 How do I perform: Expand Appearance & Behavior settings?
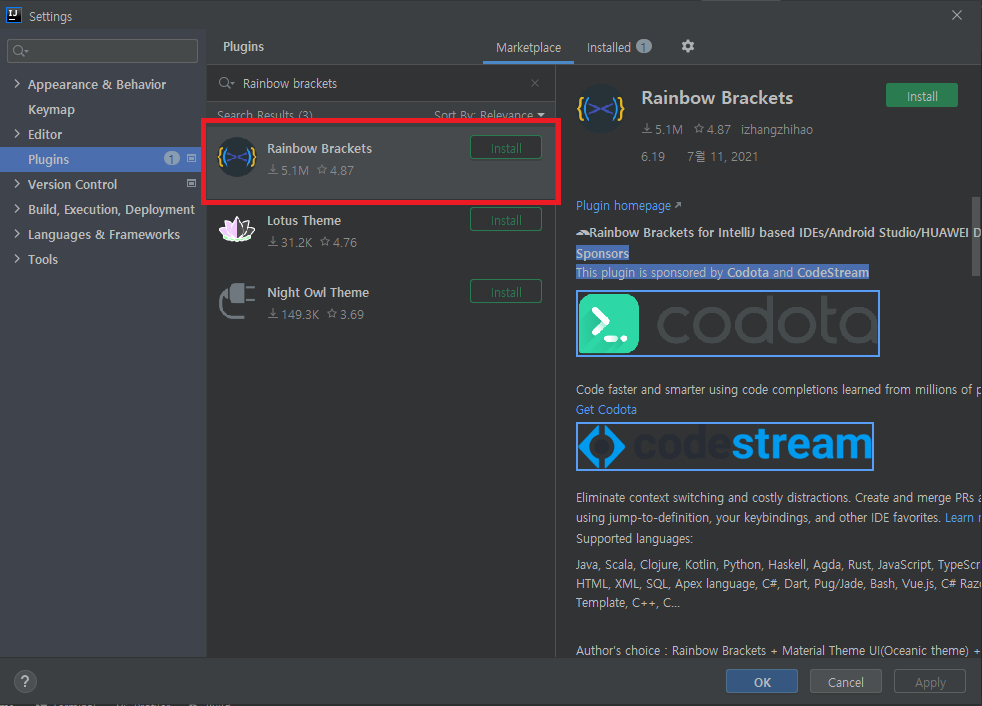coord(17,83)
